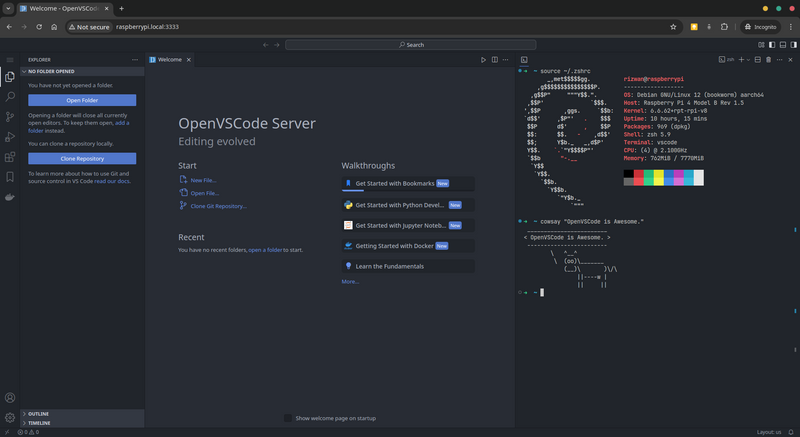The image size is (800, 437).
Task: Enable Show welcome page on startup
Action: [288, 418]
